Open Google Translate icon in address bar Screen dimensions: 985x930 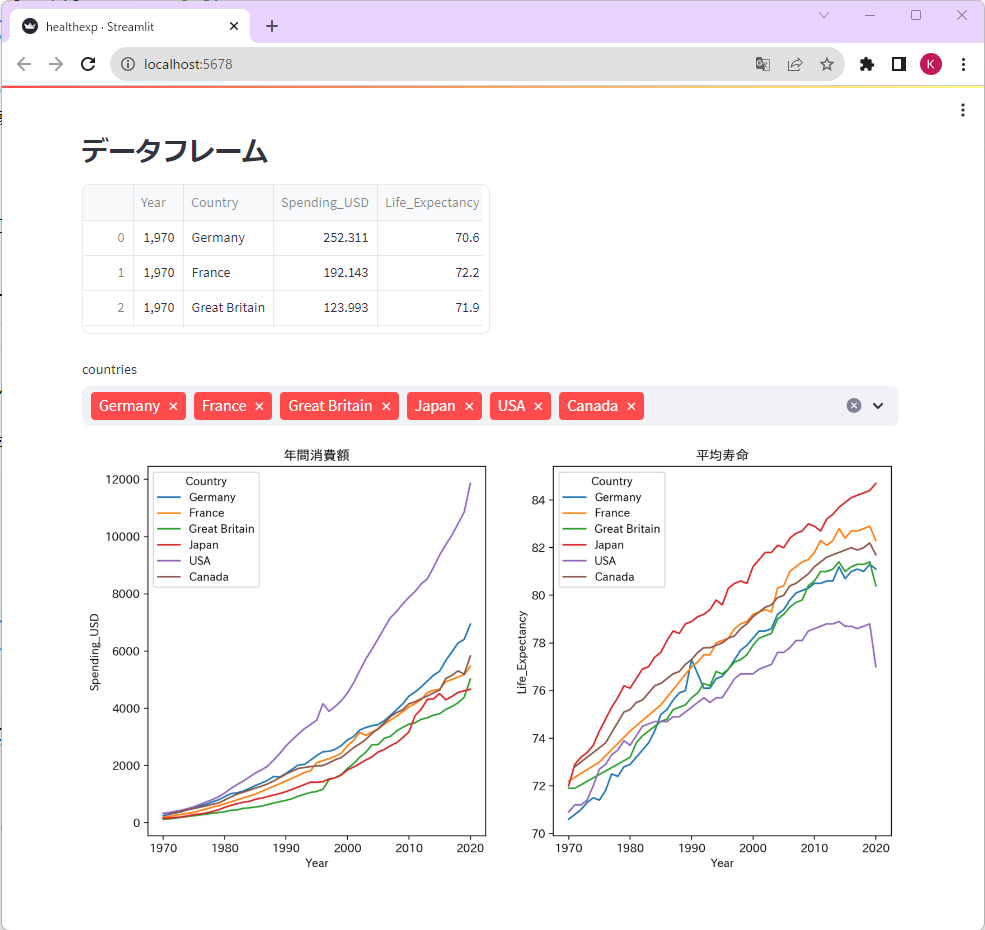[x=763, y=64]
